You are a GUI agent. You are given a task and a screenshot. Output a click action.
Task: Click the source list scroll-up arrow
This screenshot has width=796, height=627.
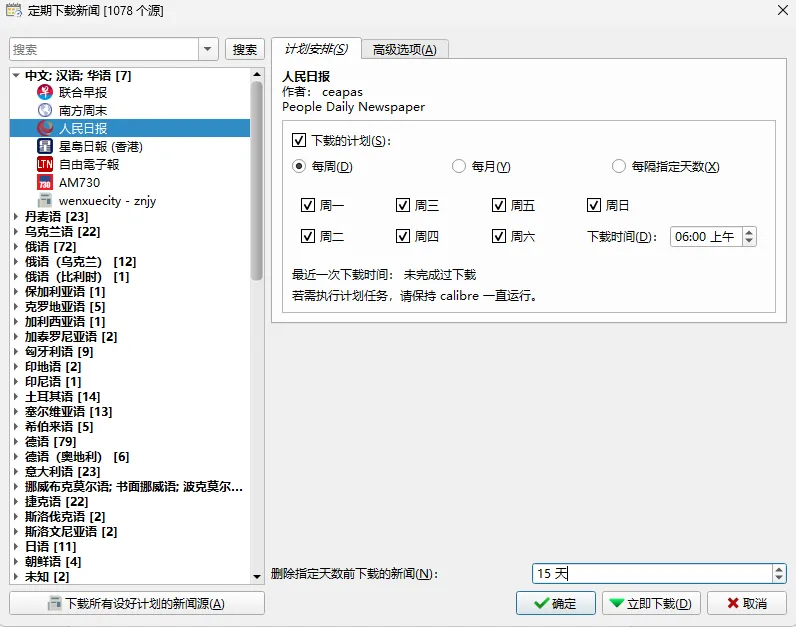pyautogui.click(x=257, y=75)
